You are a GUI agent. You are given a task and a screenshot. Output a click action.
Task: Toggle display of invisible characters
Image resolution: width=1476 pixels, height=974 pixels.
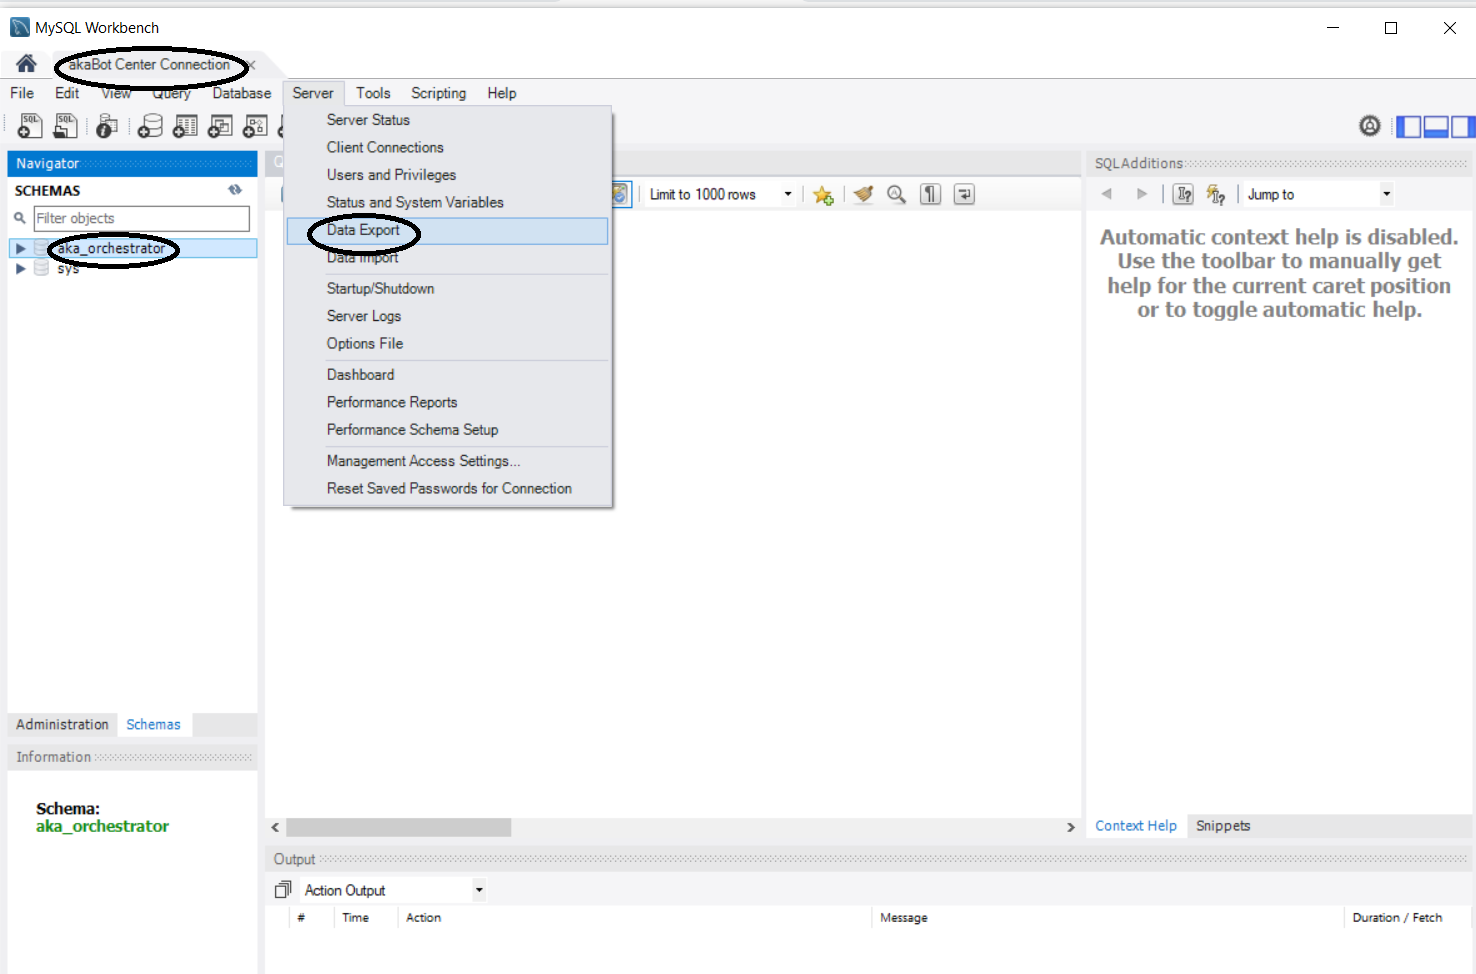coord(931,195)
